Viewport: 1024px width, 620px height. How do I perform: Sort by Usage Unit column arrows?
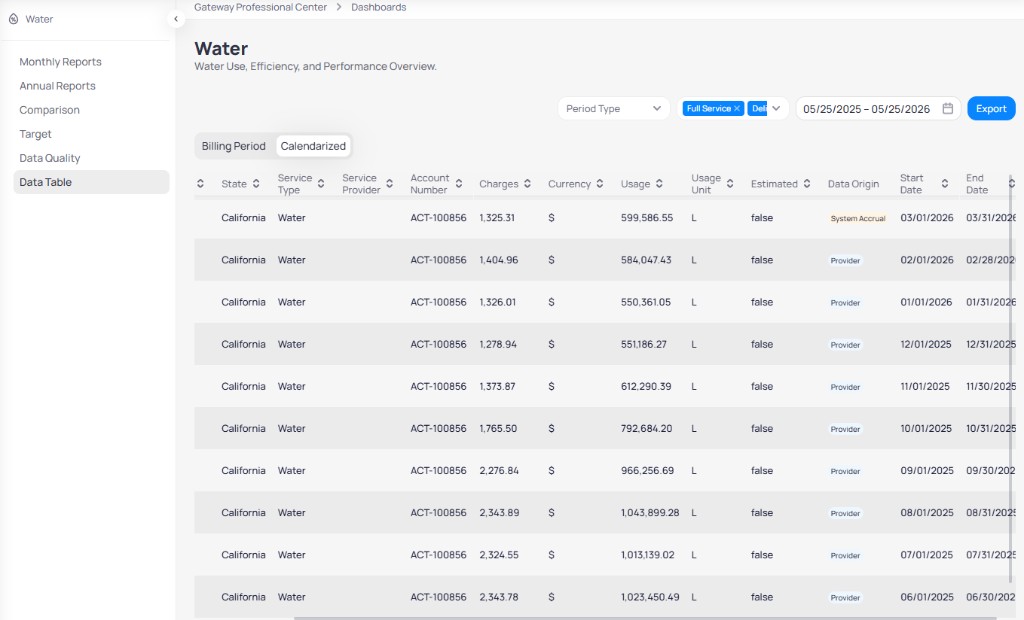[x=729, y=184]
